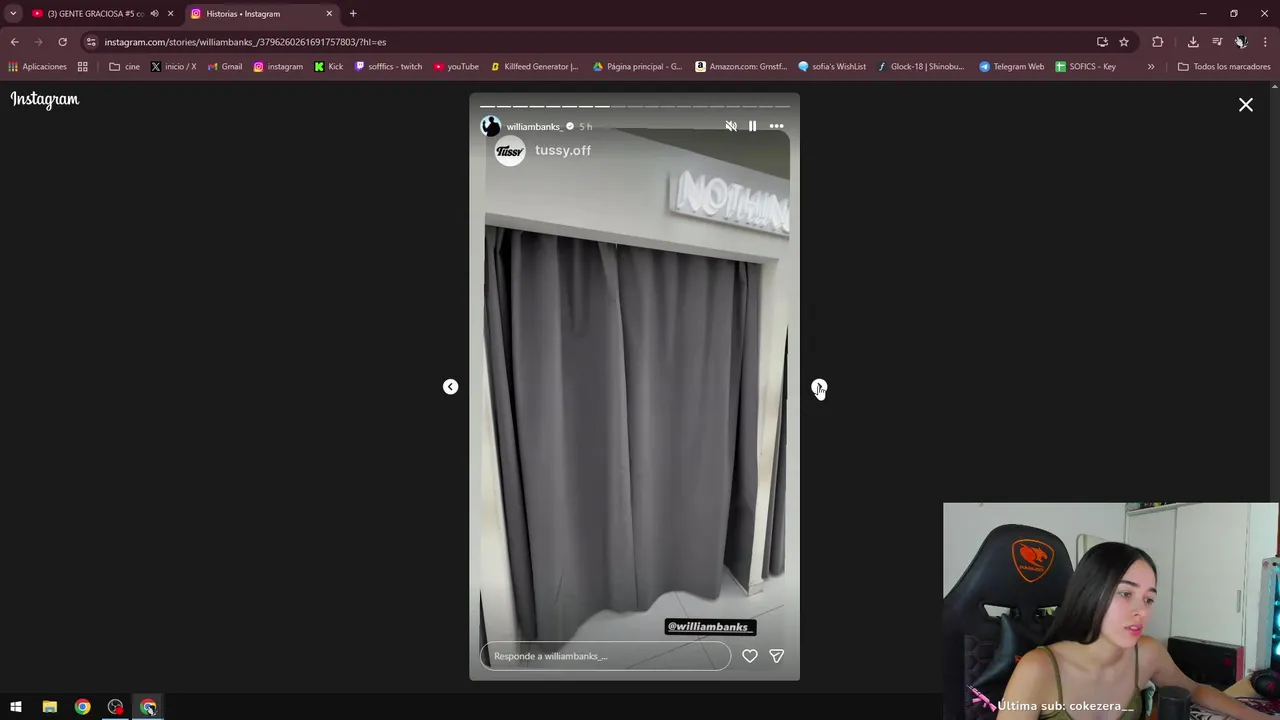The height and width of the screenshot is (720, 1280).
Task: Open the inicio / X bookmark
Action: click(173, 67)
